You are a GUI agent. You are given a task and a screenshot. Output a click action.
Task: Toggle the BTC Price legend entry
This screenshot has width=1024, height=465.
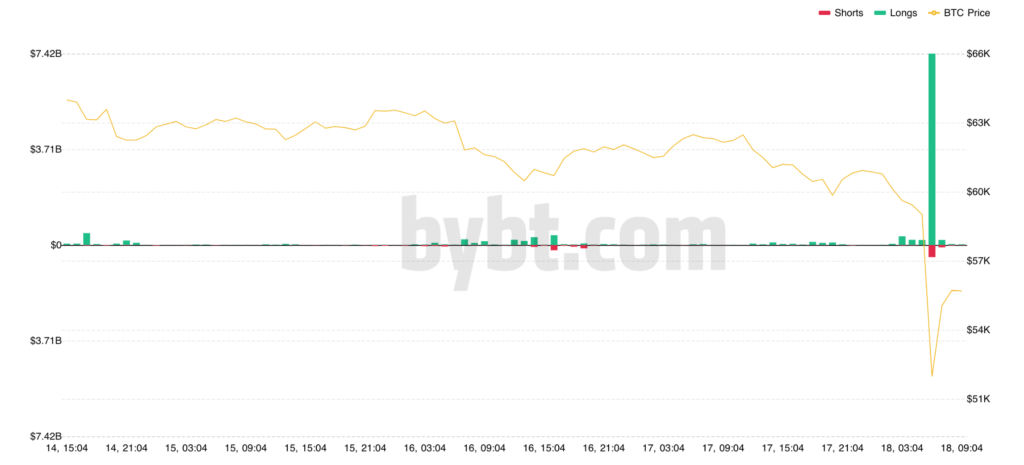coord(959,12)
